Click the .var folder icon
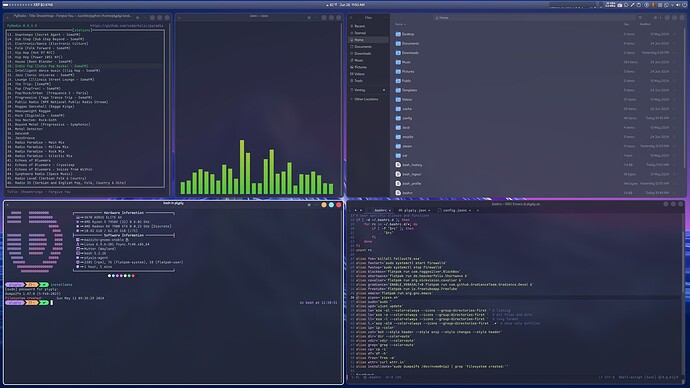The height and width of the screenshot is (388, 690). coord(398,155)
